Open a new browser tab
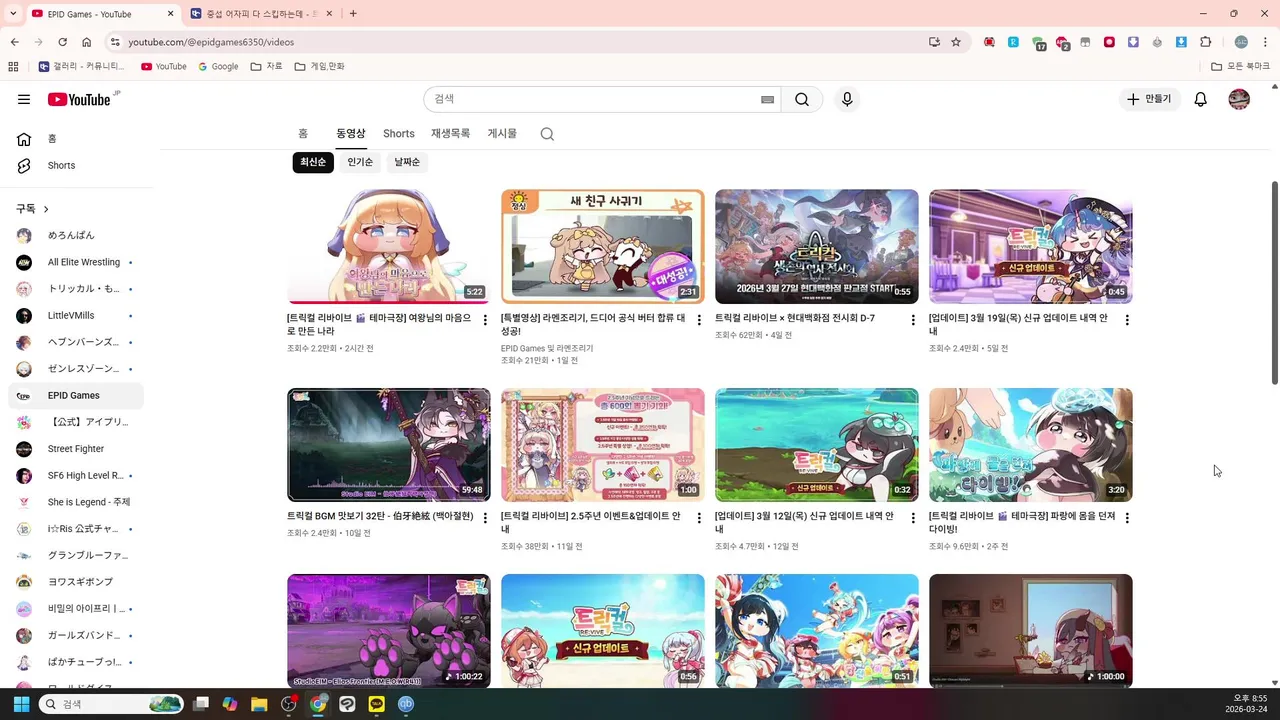1280x720 pixels. pyautogui.click(x=353, y=13)
